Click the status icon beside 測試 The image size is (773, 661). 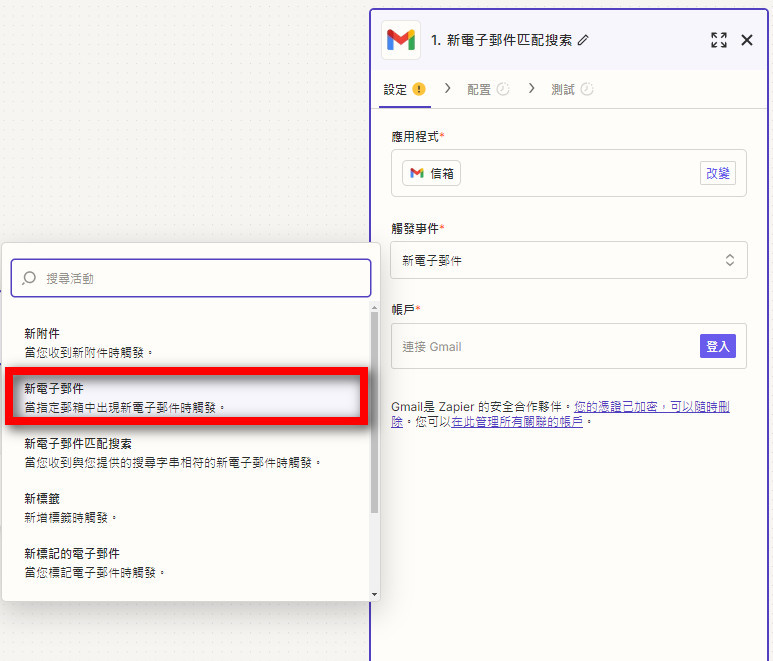pos(587,89)
